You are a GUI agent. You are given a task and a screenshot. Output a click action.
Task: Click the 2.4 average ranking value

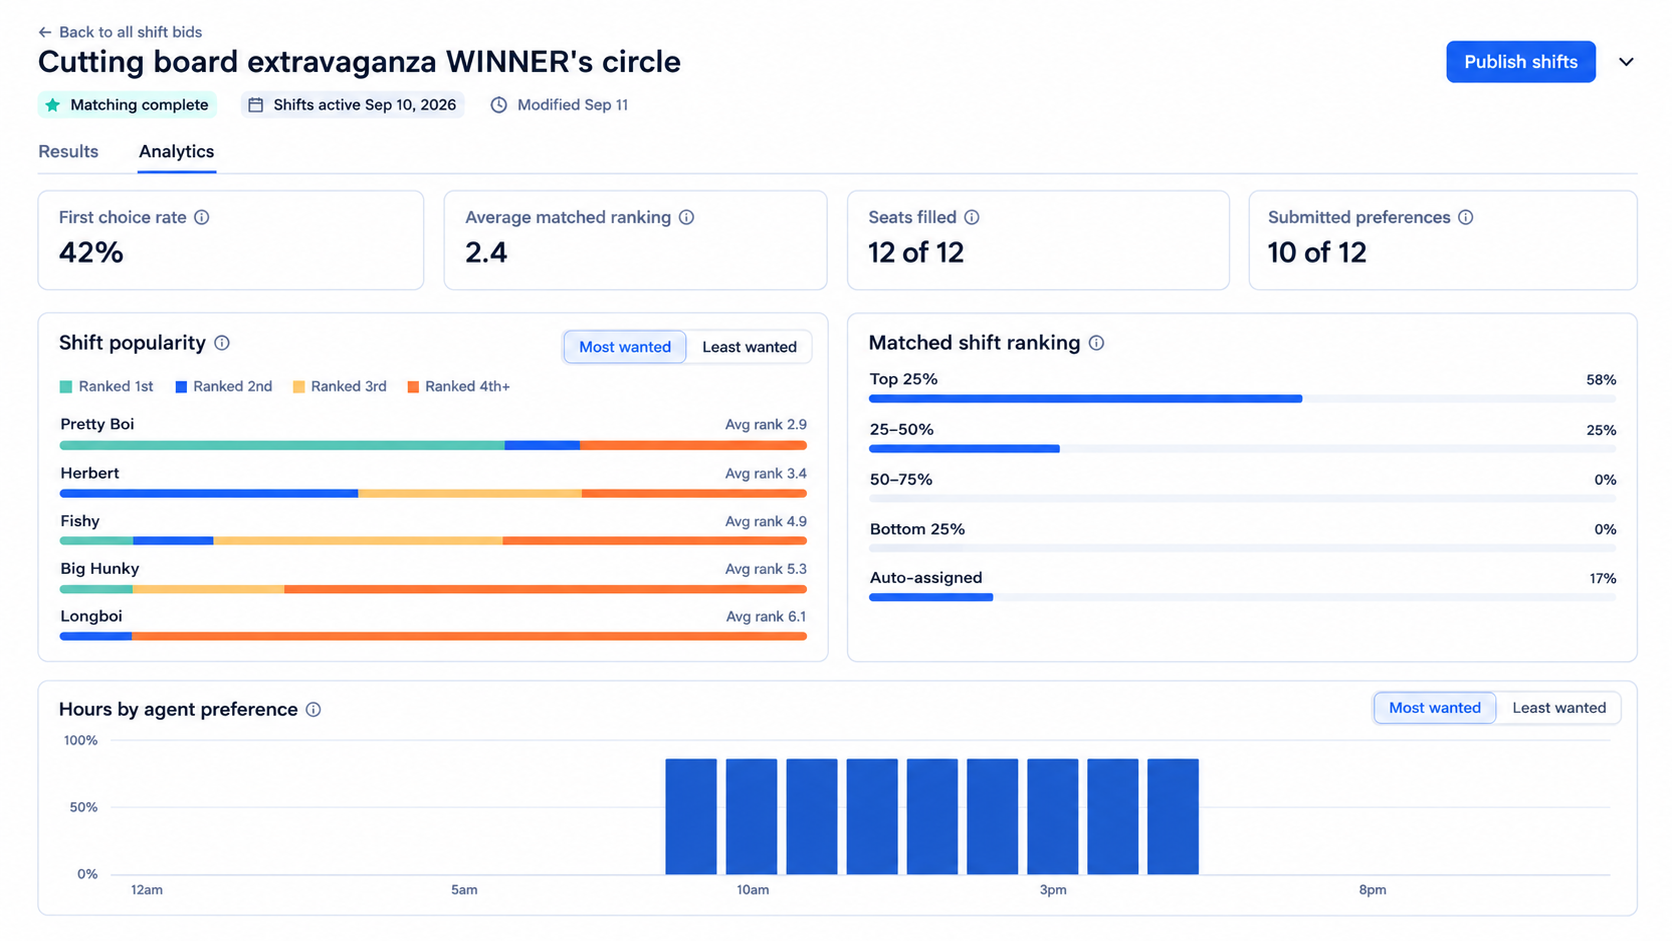click(x=486, y=253)
